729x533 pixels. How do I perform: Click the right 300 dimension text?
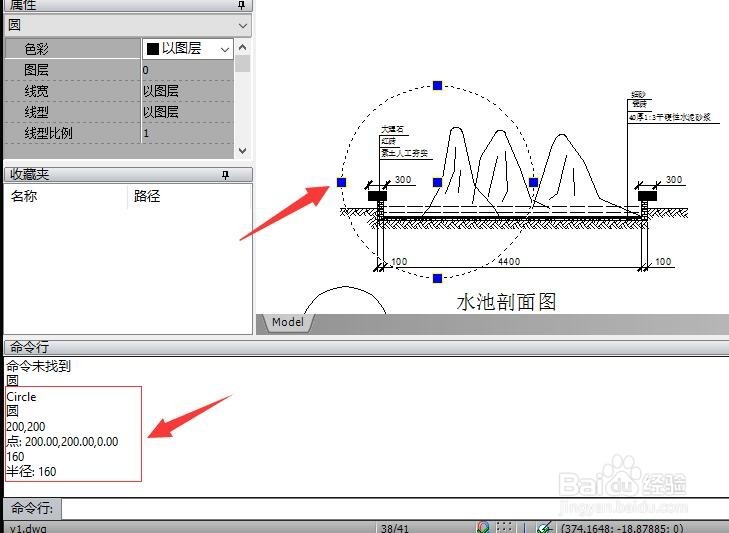click(x=674, y=180)
